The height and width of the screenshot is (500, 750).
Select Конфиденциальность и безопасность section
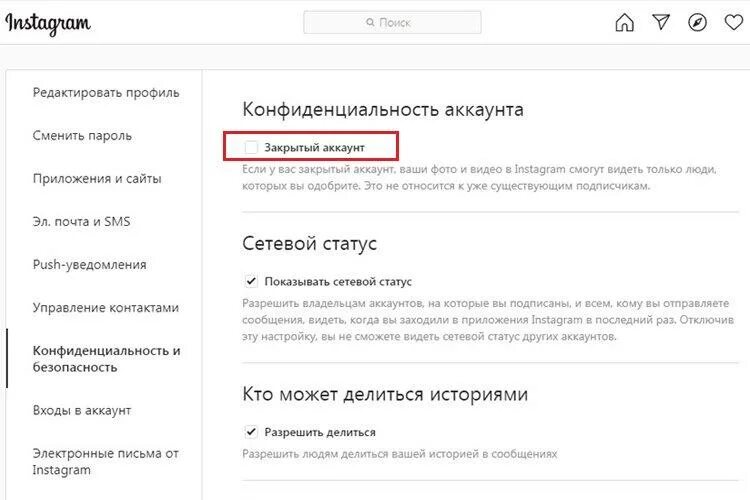pos(106,359)
